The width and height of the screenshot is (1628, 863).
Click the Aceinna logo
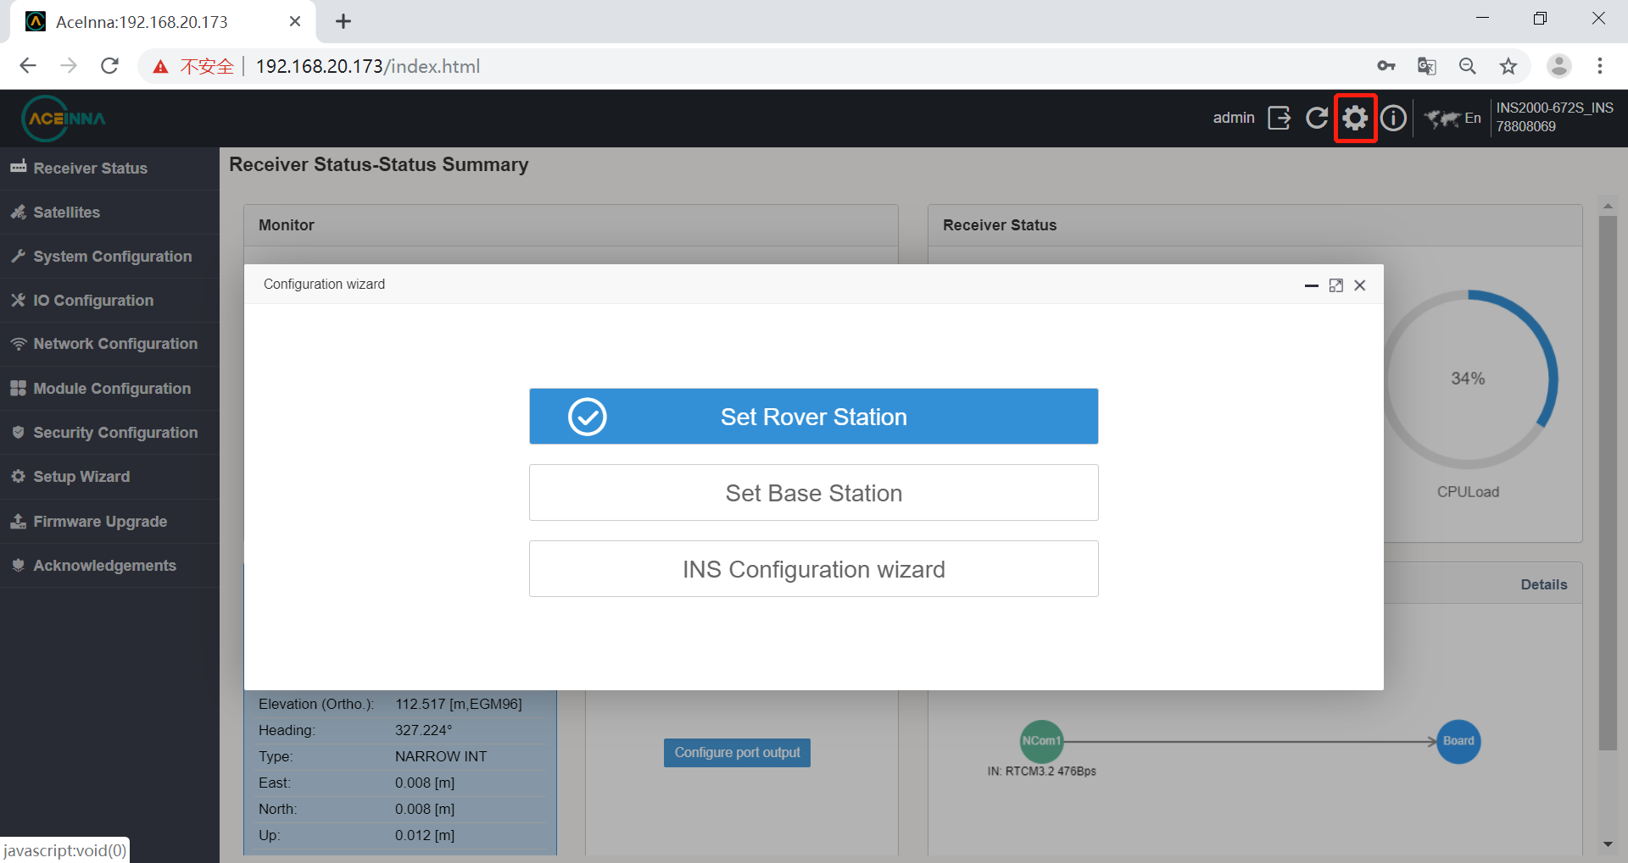pyautogui.click(x=64, y=118)
